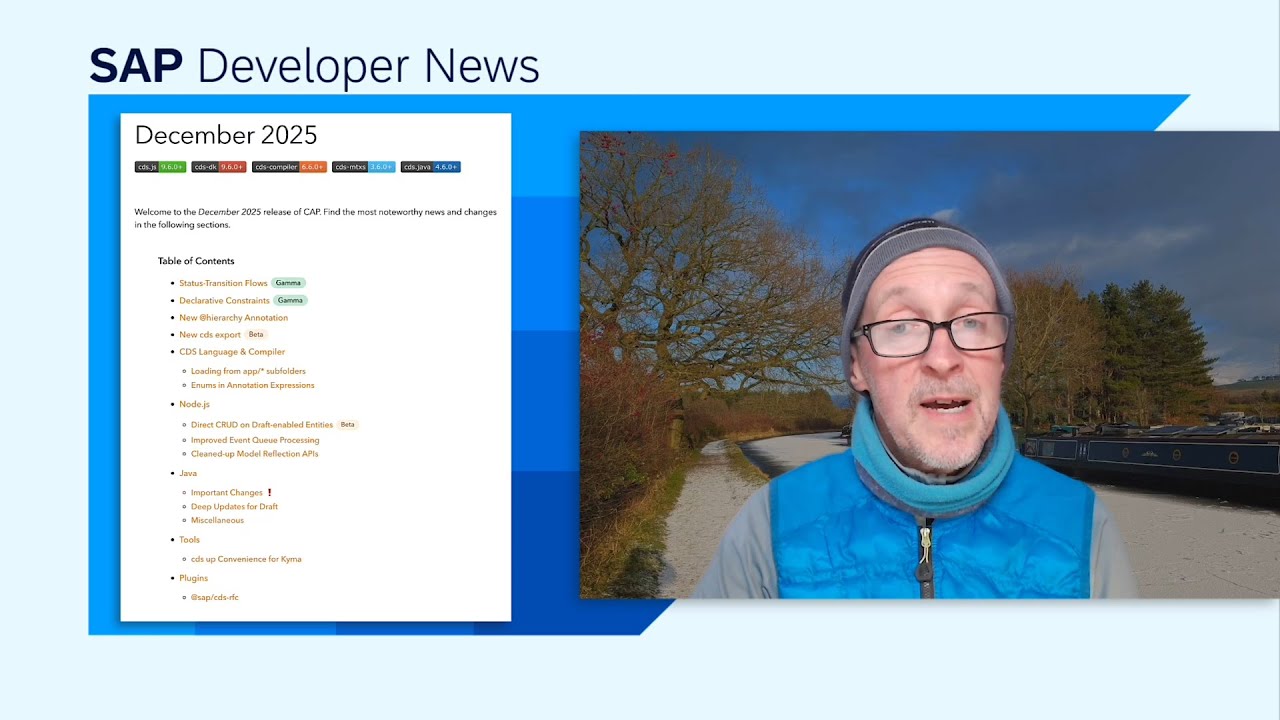Screen dimensions: 1280x720
Task: Click the 'Welcome to the December 2025 release' paragraph
Action: pos(315,218)
